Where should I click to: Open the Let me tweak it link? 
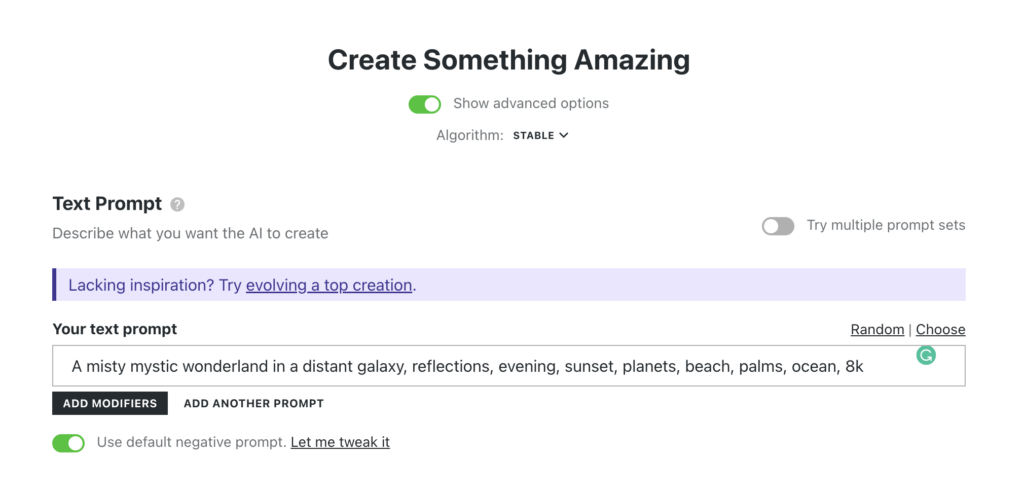pyautogui.click(x=340, y=442)
